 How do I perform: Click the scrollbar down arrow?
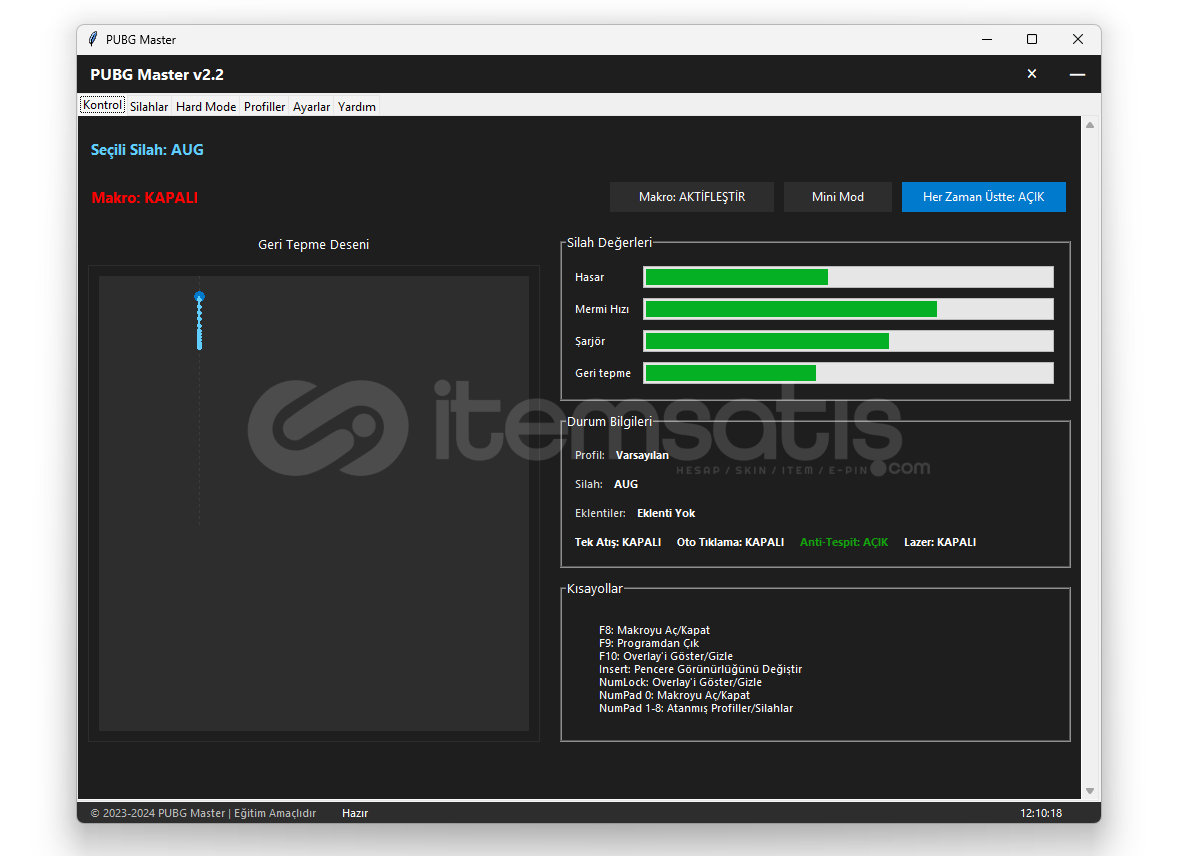pos(1089,791)
